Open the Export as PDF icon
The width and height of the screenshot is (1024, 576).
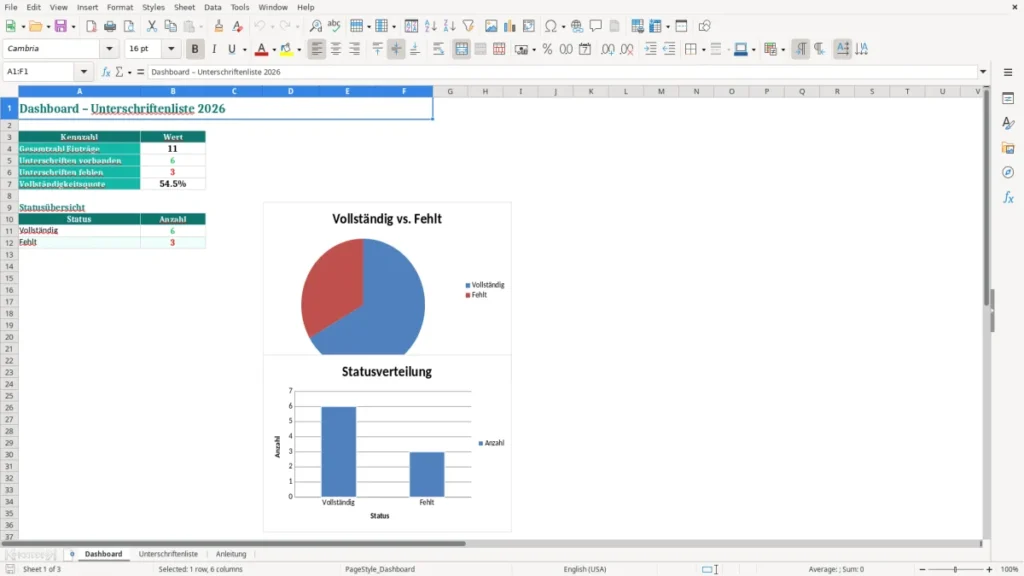(91, 26)
